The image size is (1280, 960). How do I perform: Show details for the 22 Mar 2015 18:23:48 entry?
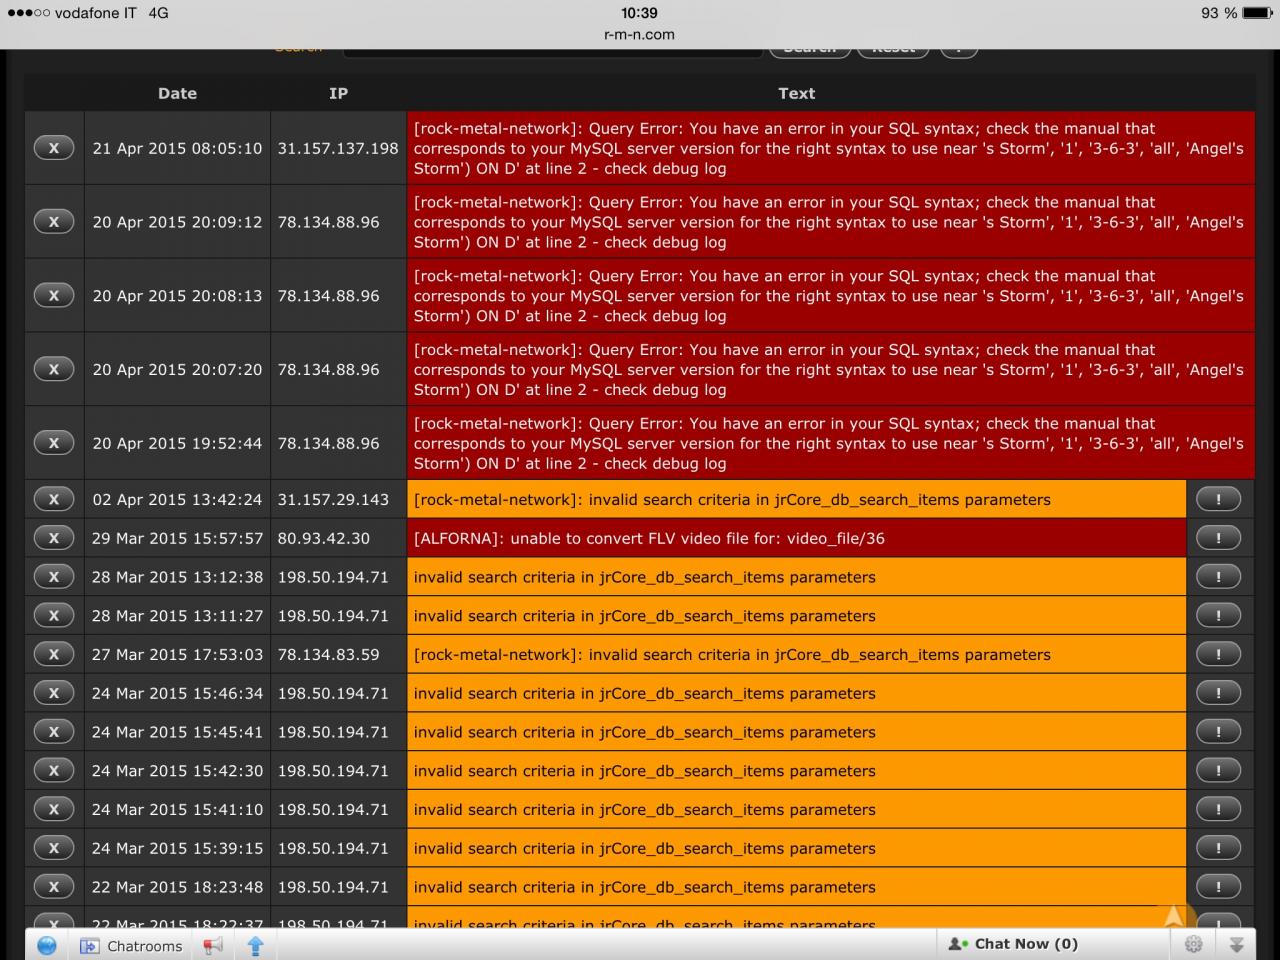(1218, 887)
